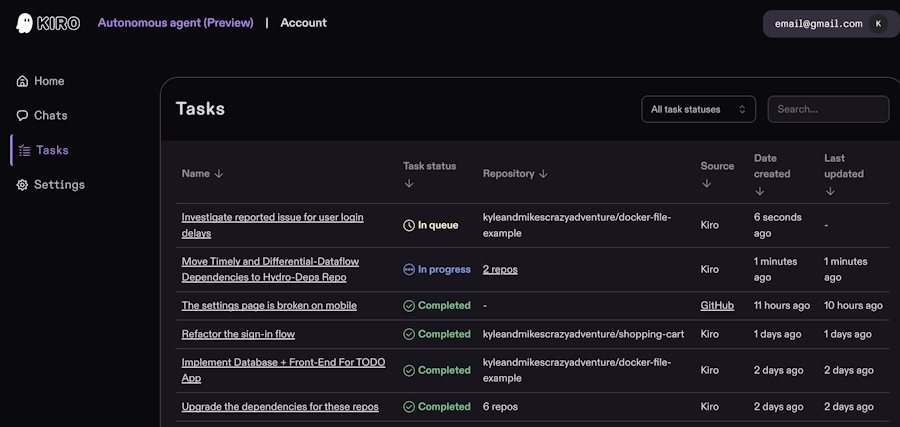Open Autonomous agent (Preview) tab
The height and width of the screenshot is (427, 900).
tap(175, 23)
